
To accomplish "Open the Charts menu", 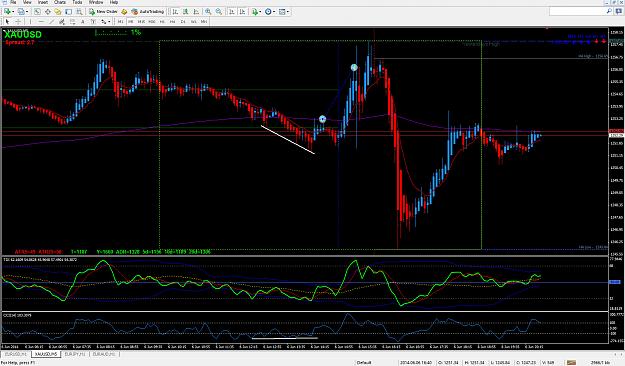I will coord(60,2).
